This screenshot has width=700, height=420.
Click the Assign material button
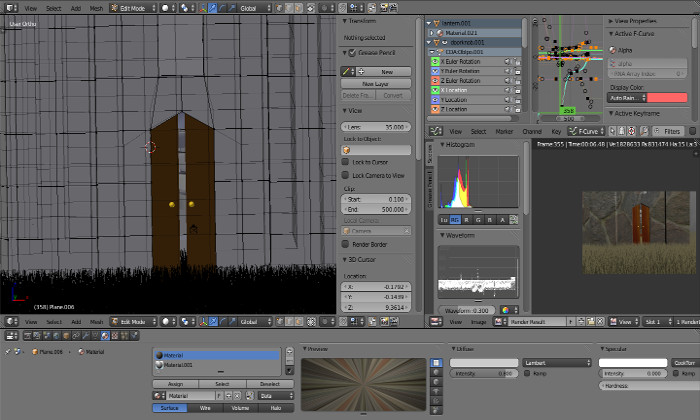tap(173, 383)
